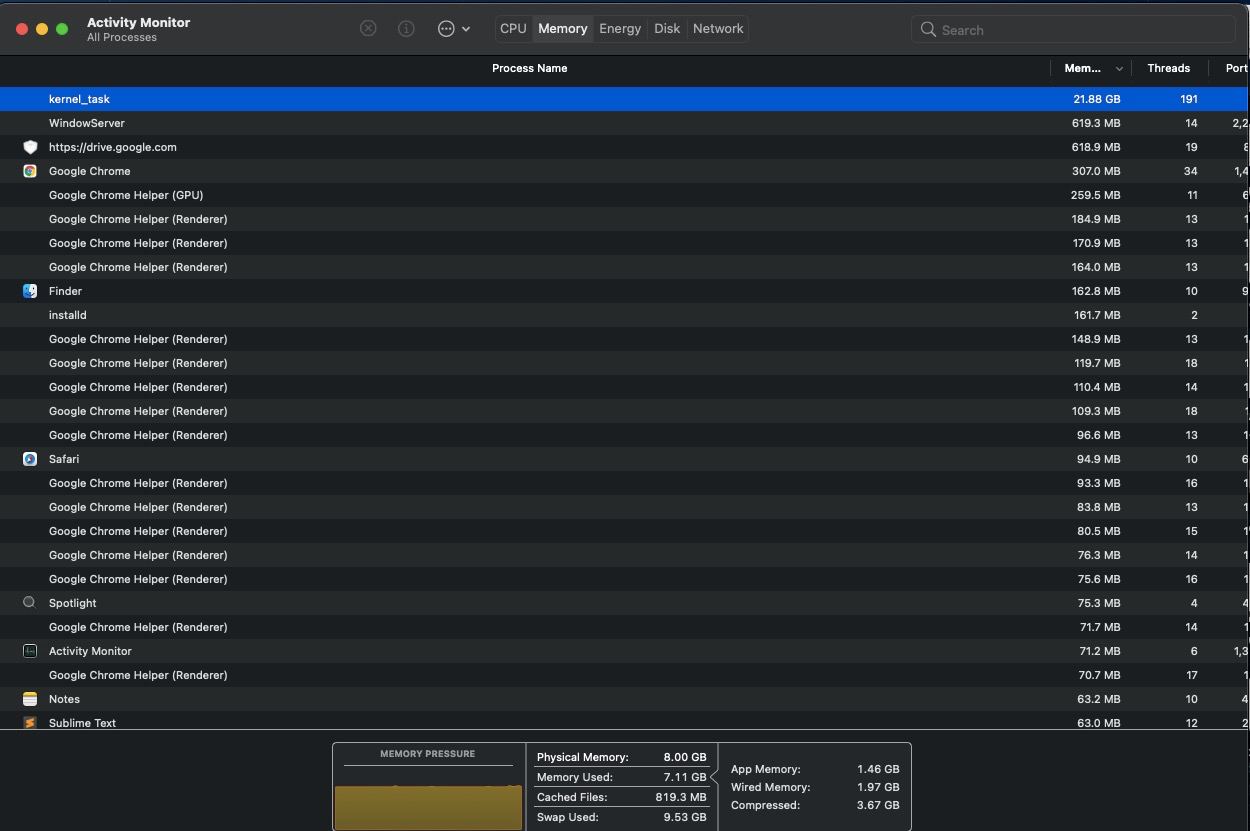
Task: Select the Safari process name
Action: (x=64, y=459)
